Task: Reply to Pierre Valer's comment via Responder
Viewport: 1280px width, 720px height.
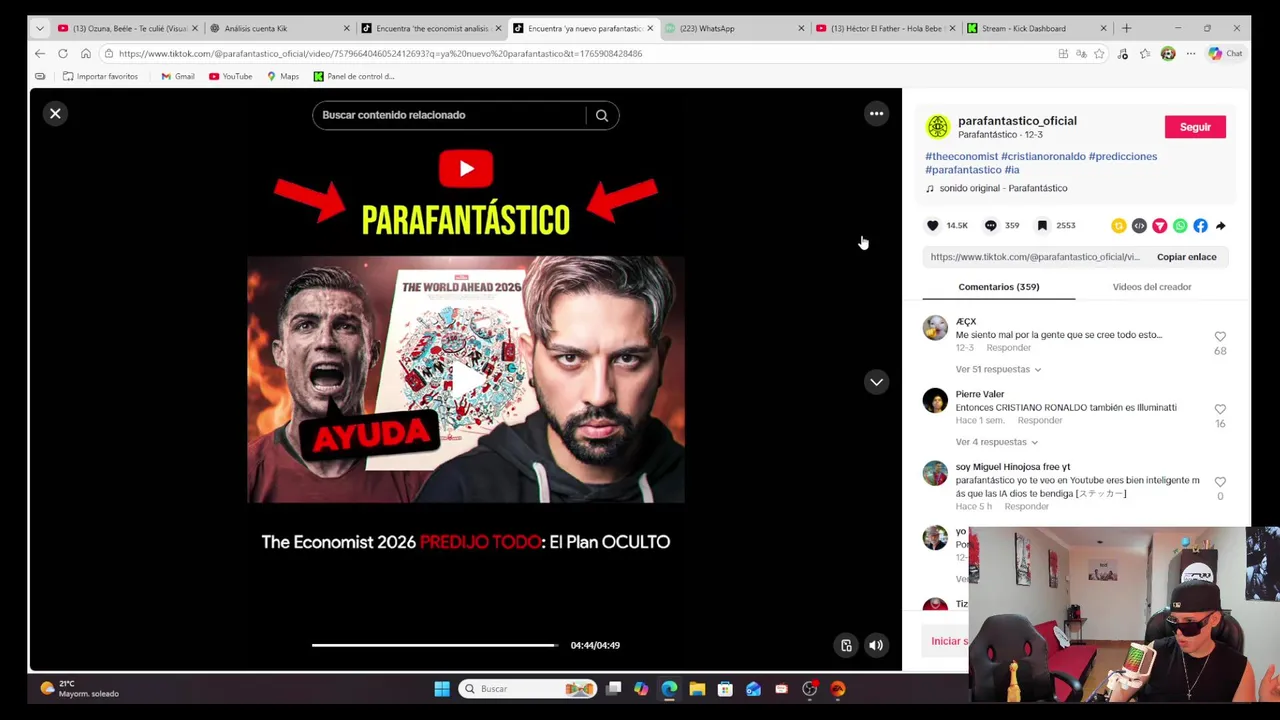Action: pyautogui.click(x=1039, y=421)
